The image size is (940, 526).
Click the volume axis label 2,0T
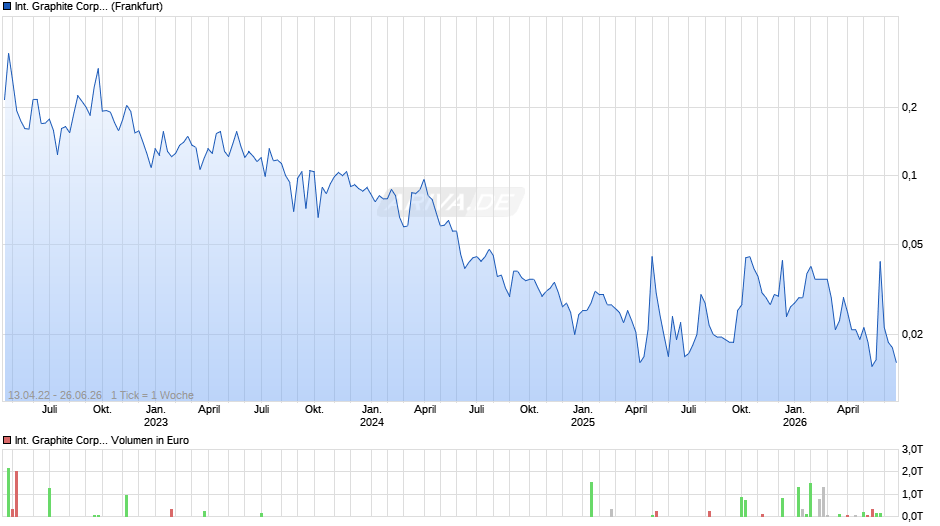[912, 471]
